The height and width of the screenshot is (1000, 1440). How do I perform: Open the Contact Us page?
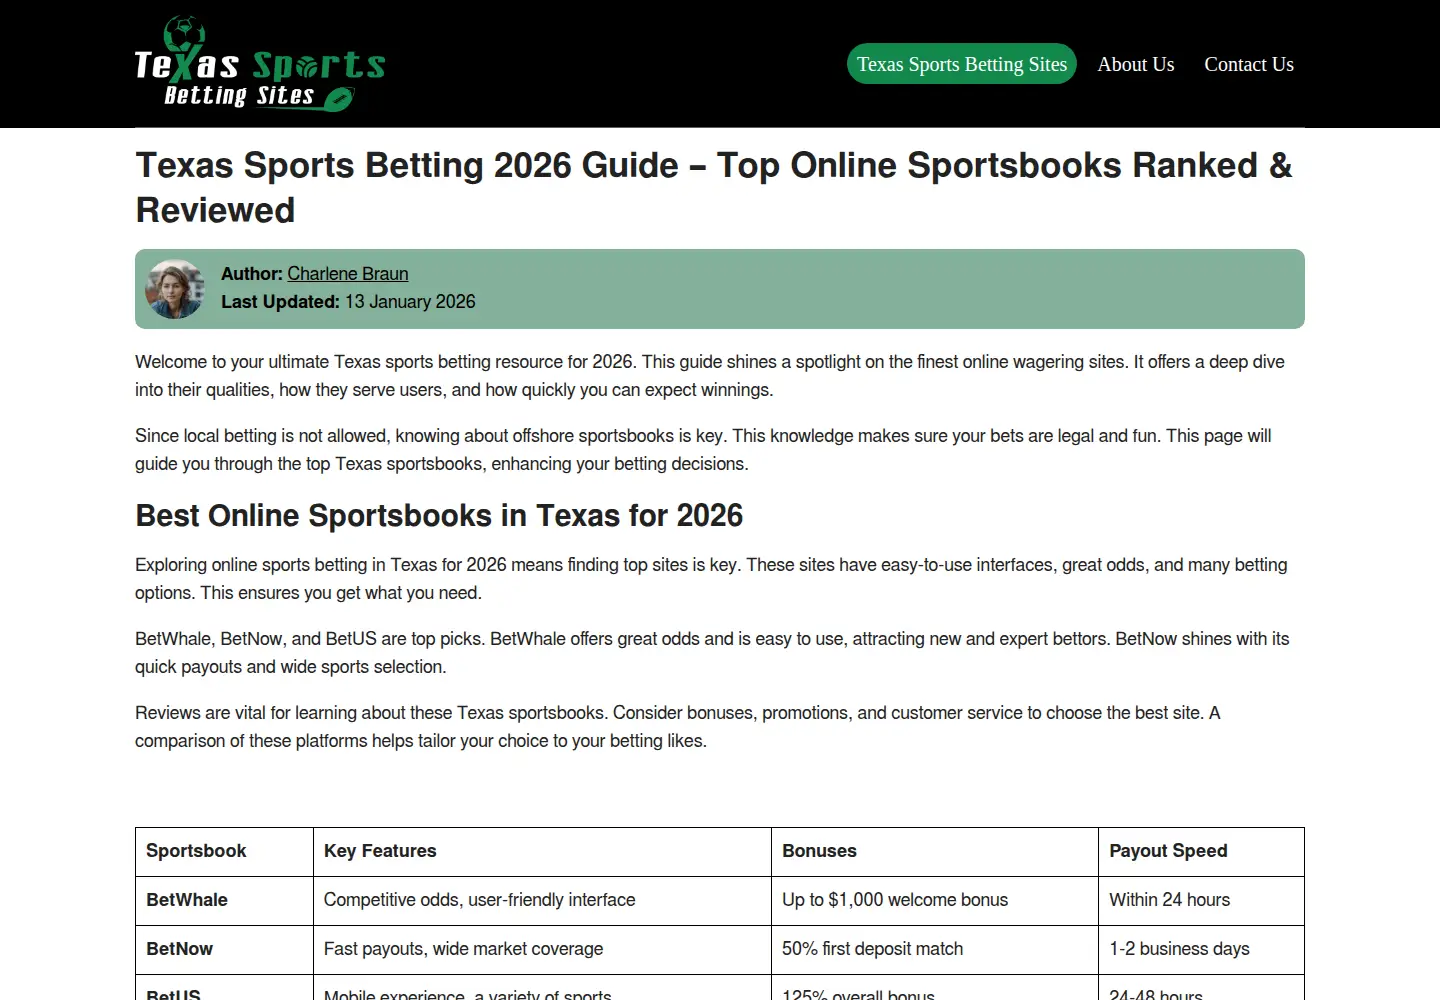1249,64
